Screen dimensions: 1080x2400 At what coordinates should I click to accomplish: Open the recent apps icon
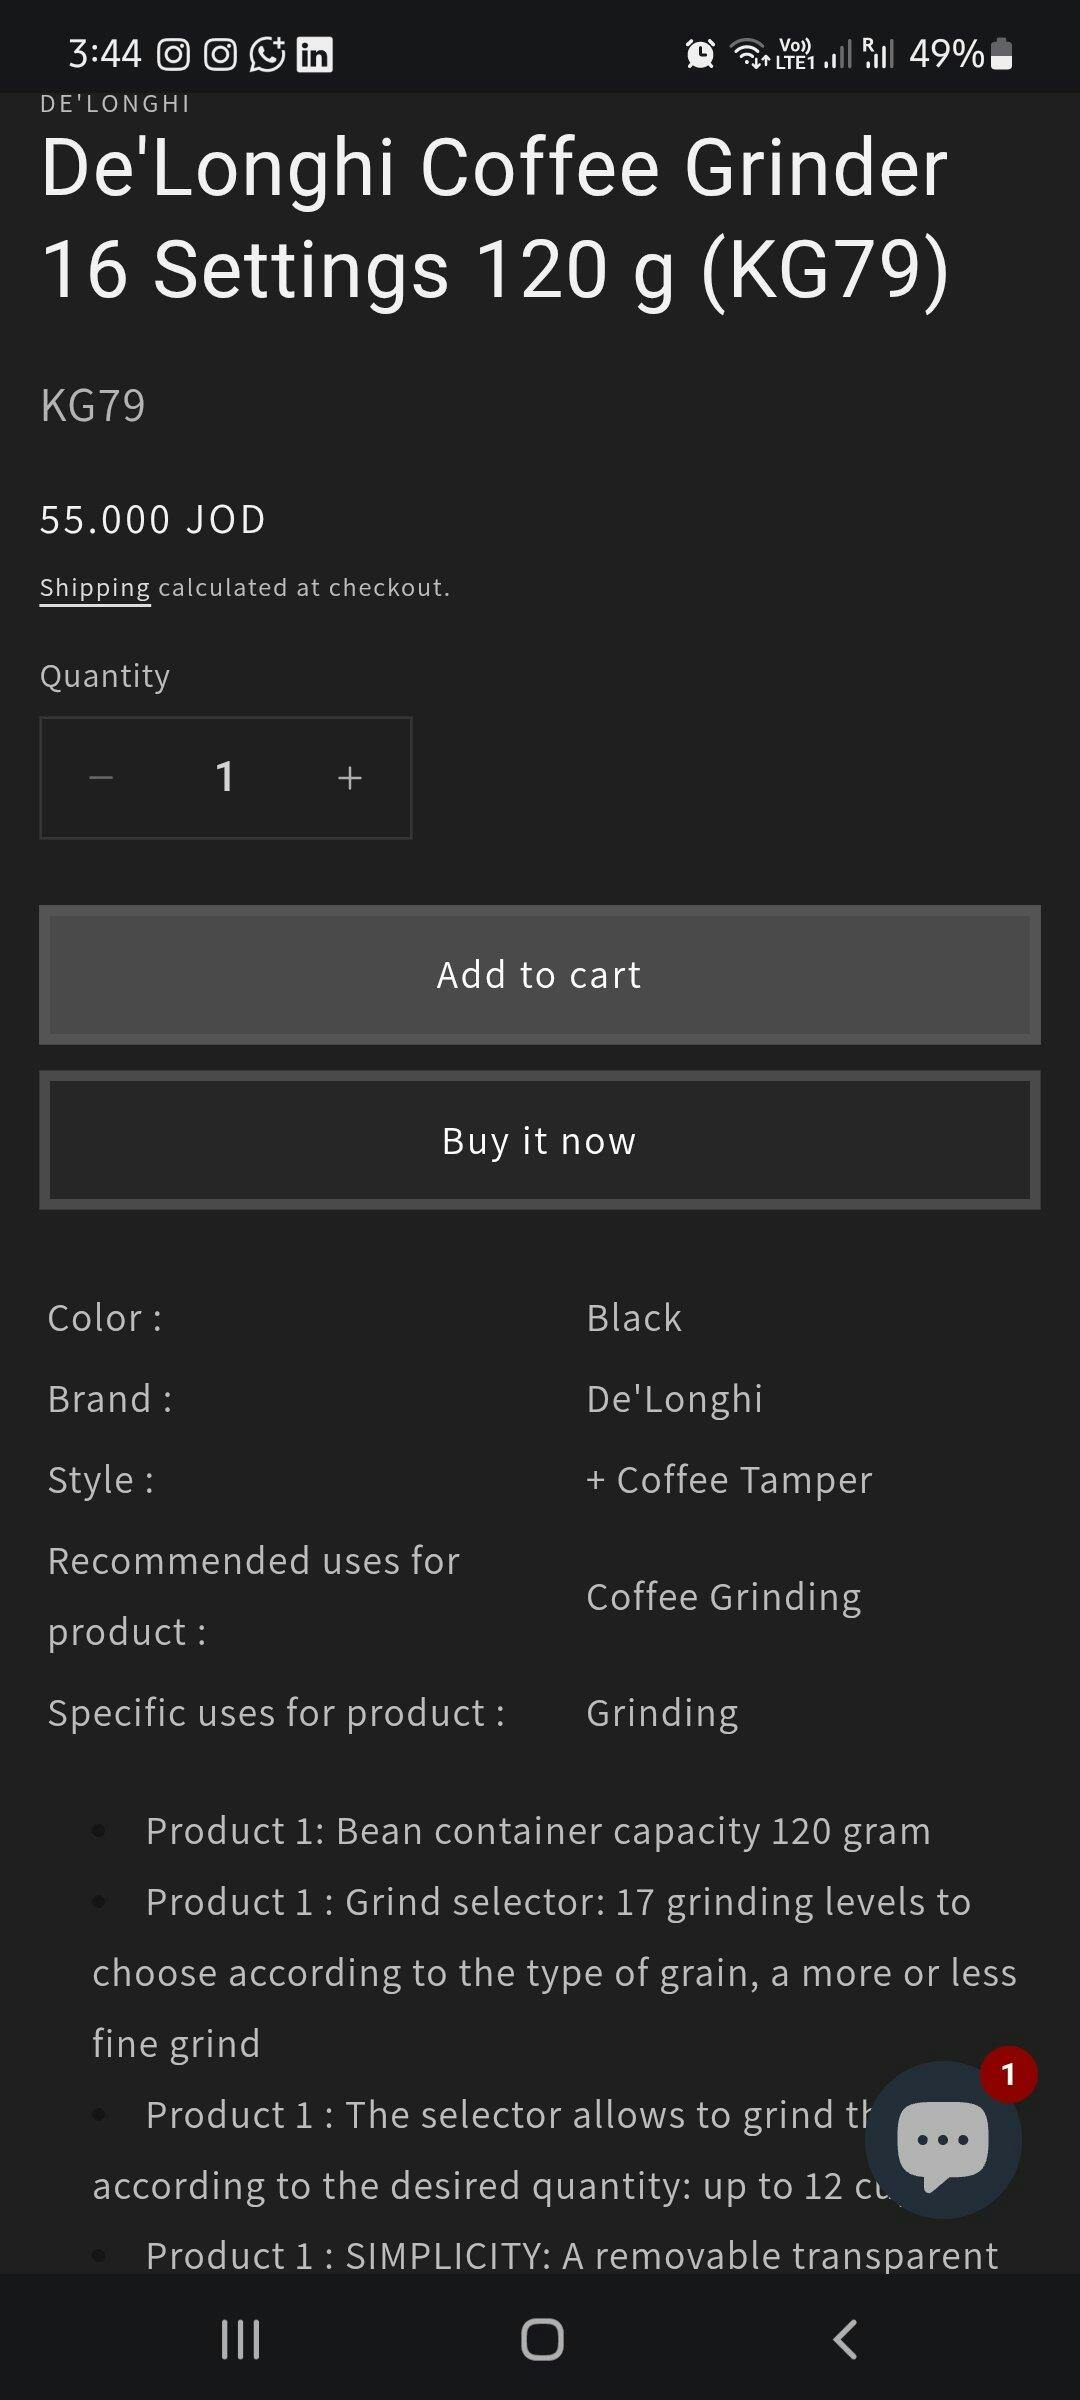click(x=240, y=2339)
